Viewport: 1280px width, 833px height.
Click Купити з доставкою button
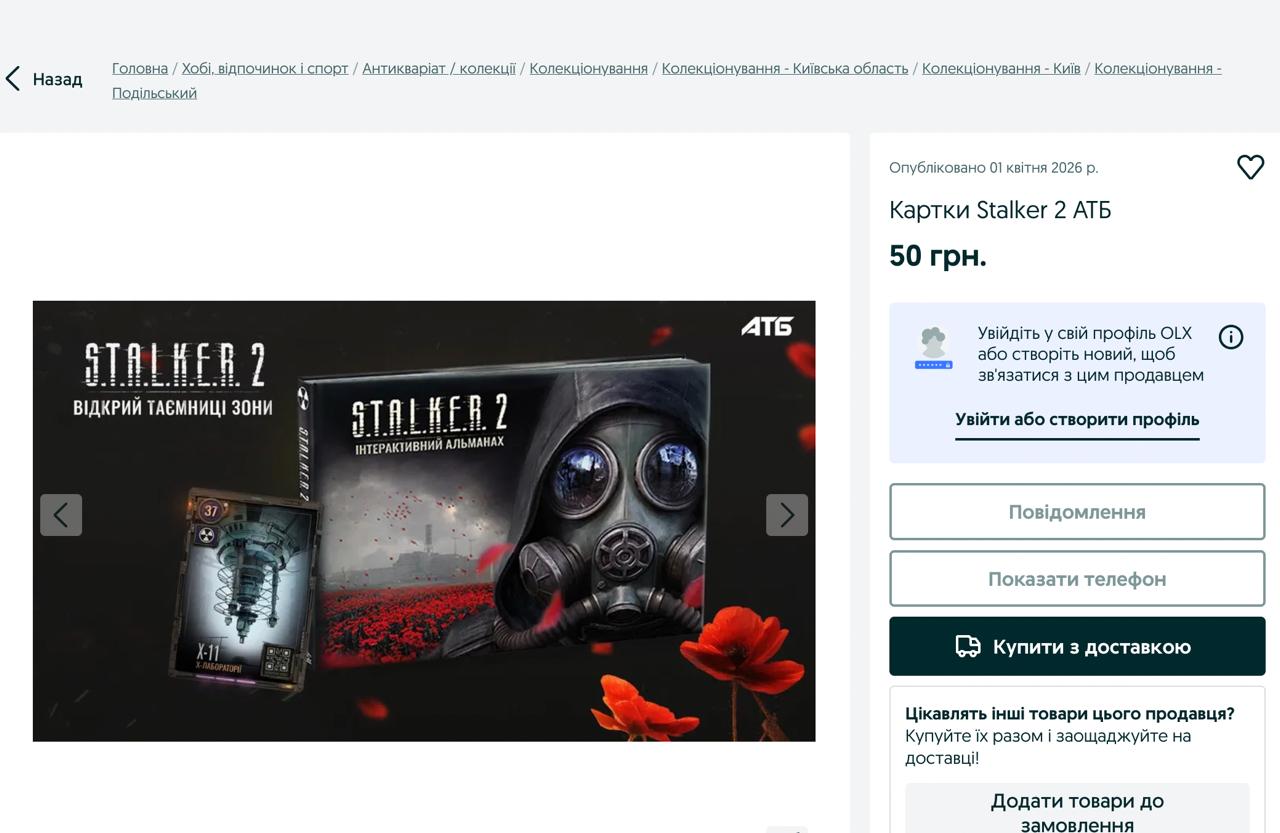tap(1077, 647)
